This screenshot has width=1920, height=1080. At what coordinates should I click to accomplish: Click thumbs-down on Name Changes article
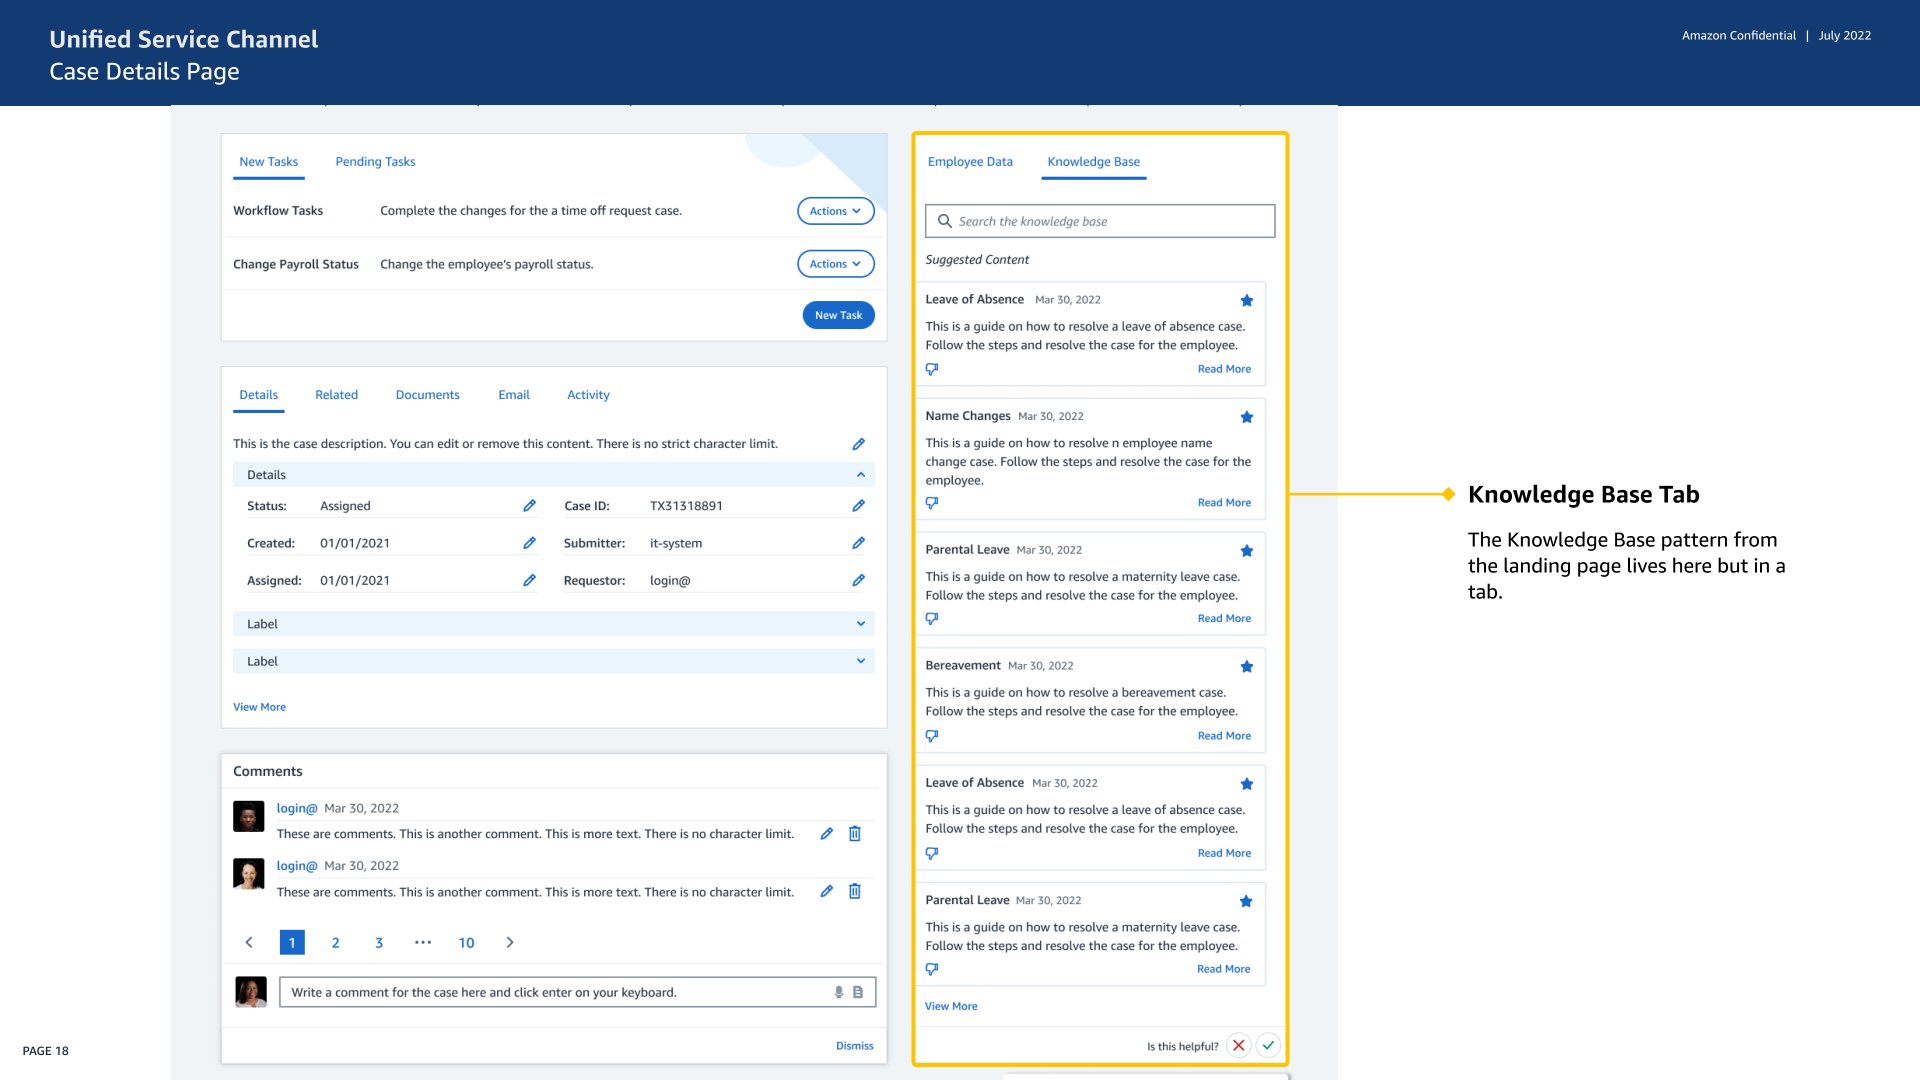pyautogui.click(x=932, y=503)
